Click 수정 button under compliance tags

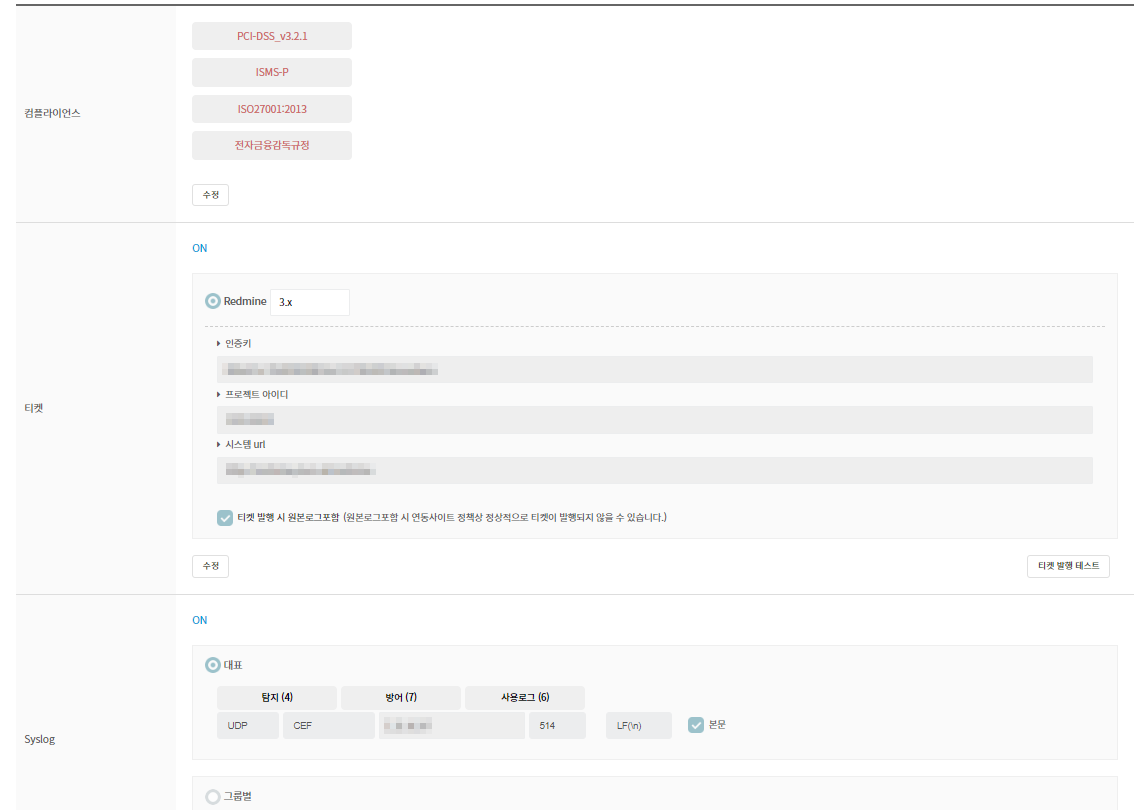[210, 195]
